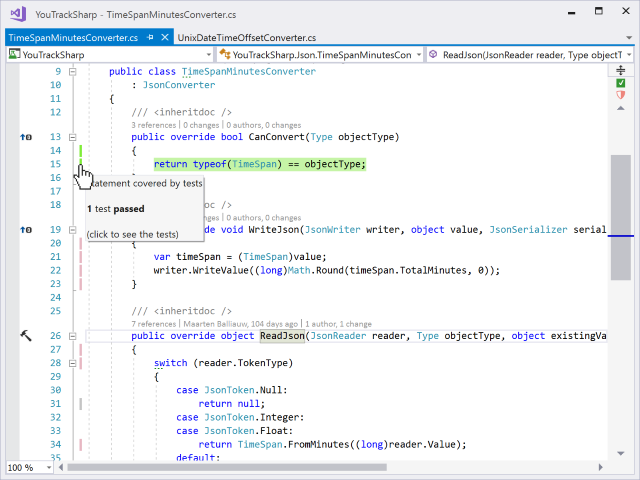Screen dimensions: 640x480
Task: Click the green coverage marker on line 14
Action: [80, 152]
